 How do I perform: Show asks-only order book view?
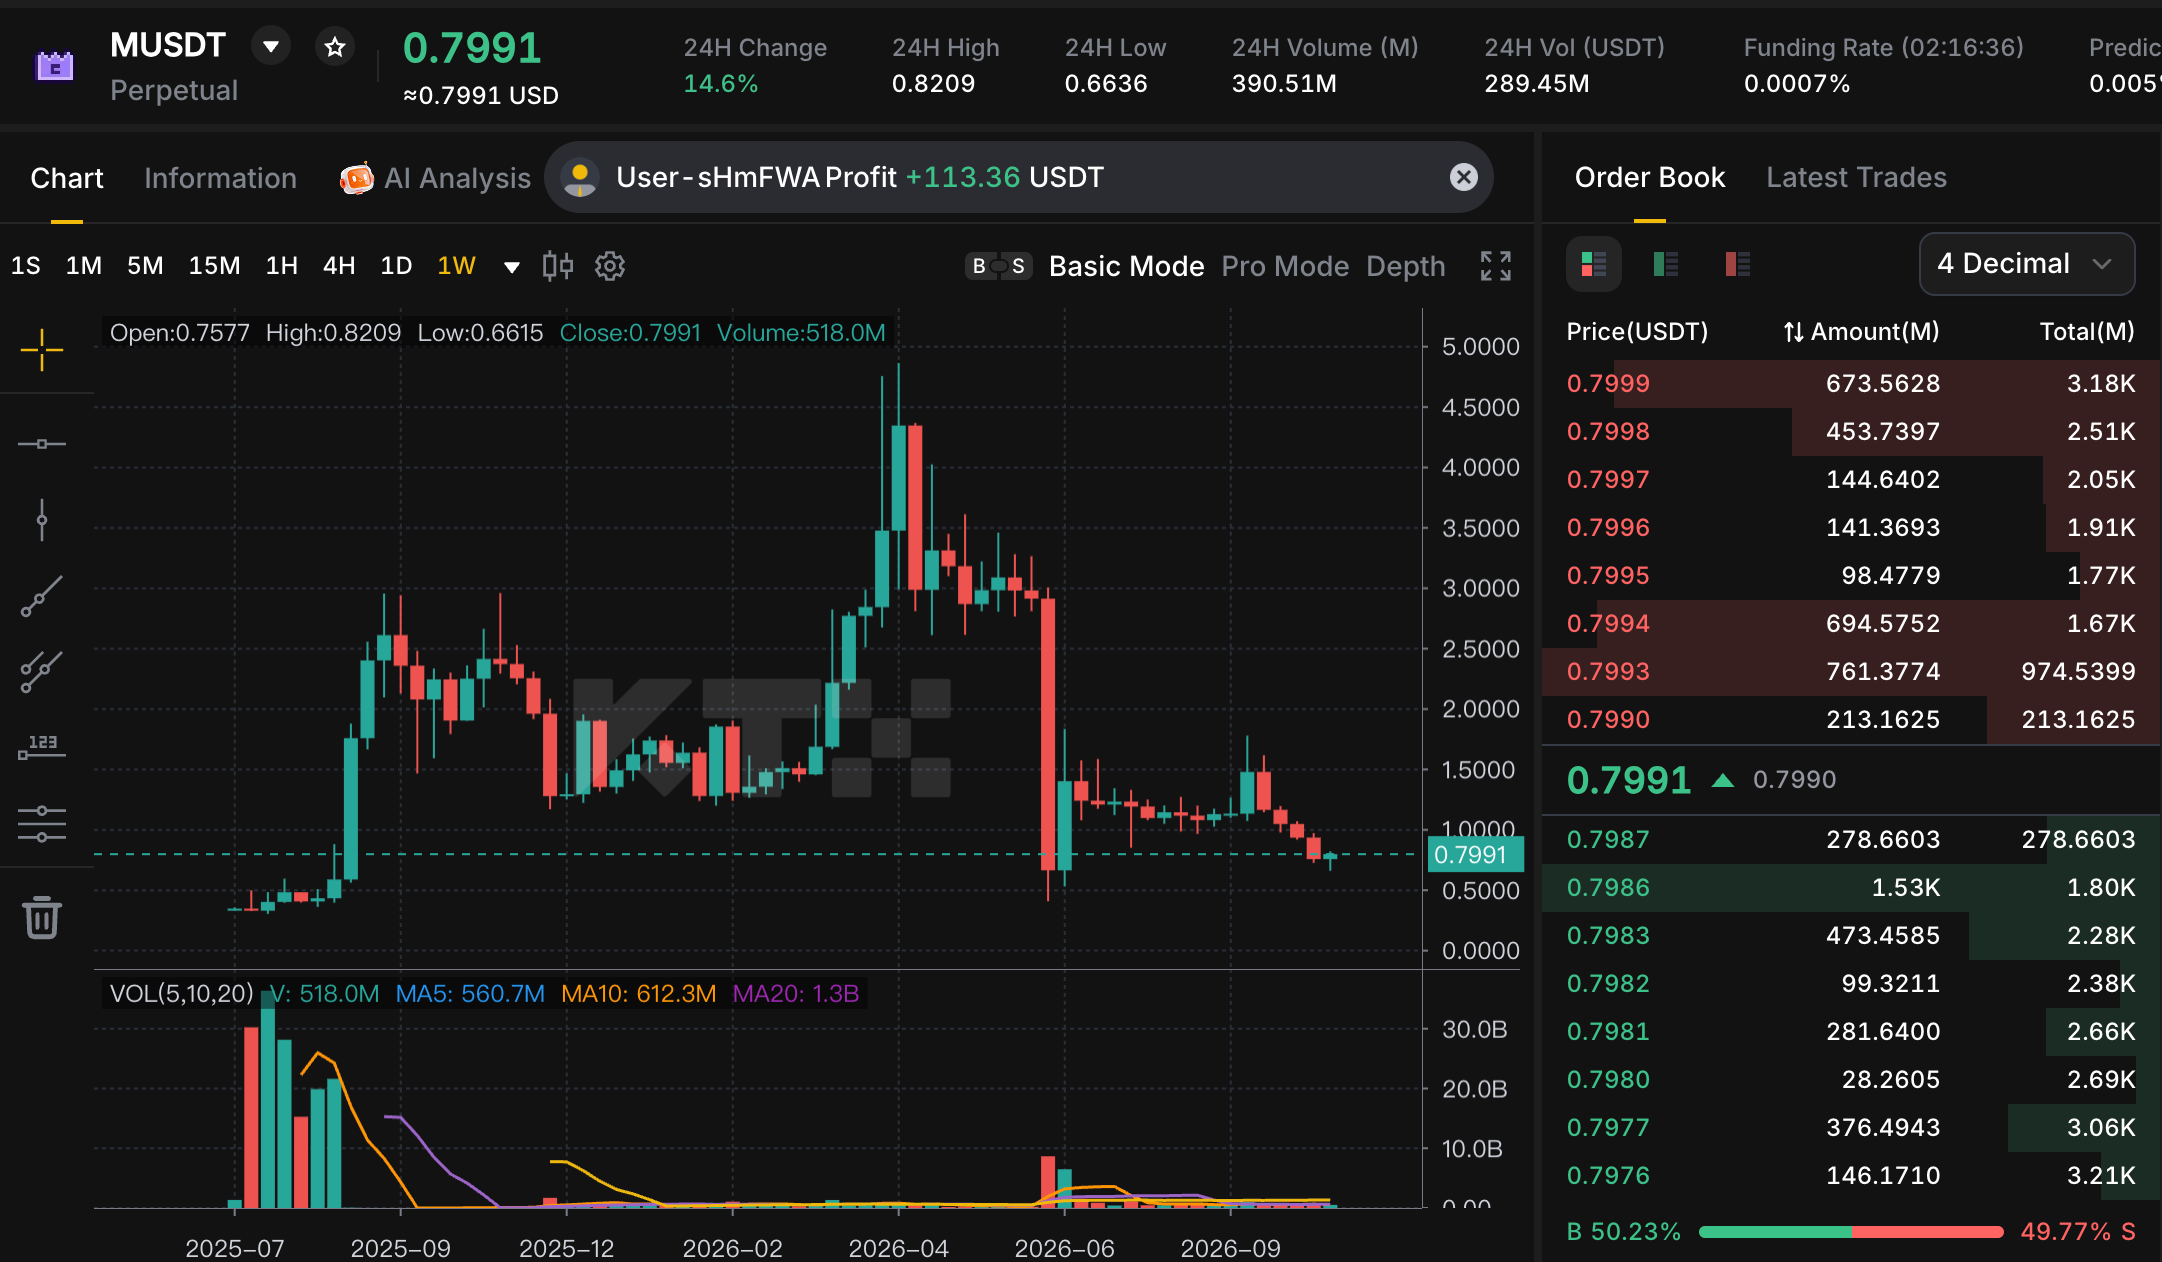pyautogui.click(x=1738, y=264)
